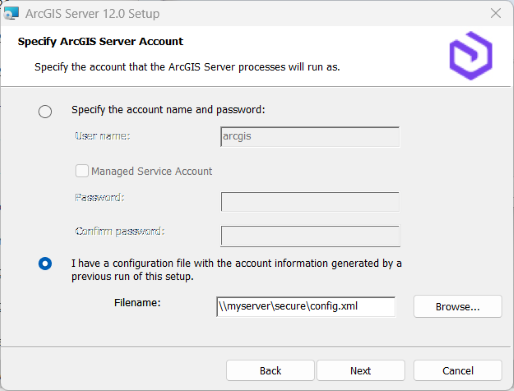The width and height of the screenshot is (514, 391).
Task: Click the 'Filename:' label
Action: tap(137, 303)
